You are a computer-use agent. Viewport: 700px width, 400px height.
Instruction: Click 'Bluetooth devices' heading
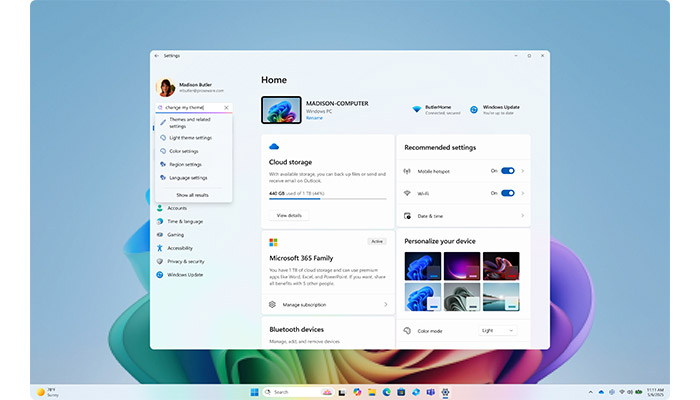(x=296, y=329)
